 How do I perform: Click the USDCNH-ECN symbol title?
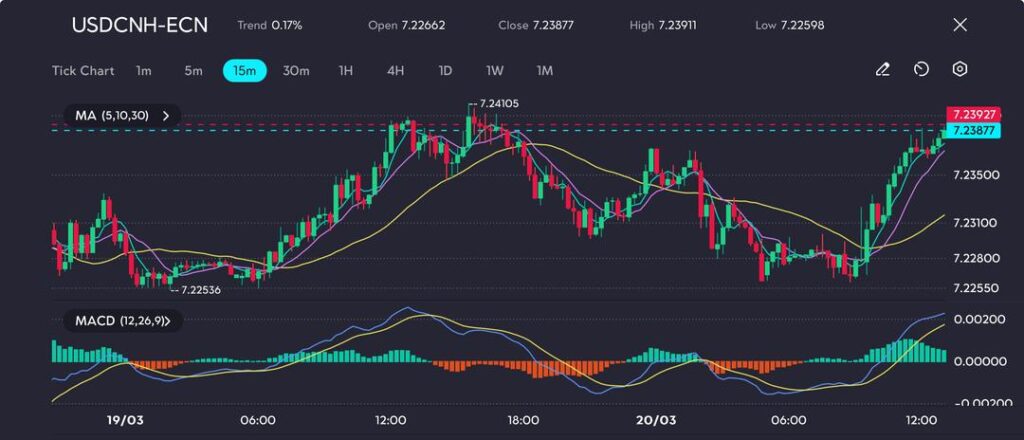pyautogui.click(x=140, y=25)
